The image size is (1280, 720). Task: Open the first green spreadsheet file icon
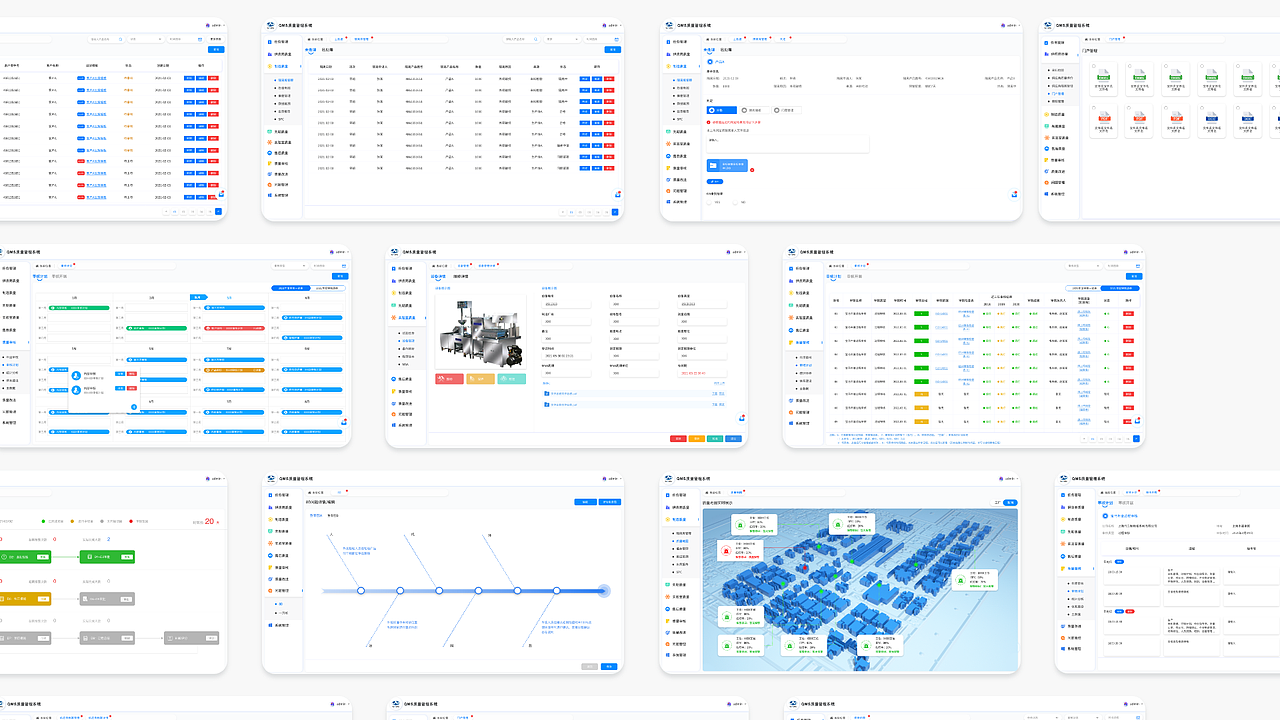click(x=1104, y=75)
